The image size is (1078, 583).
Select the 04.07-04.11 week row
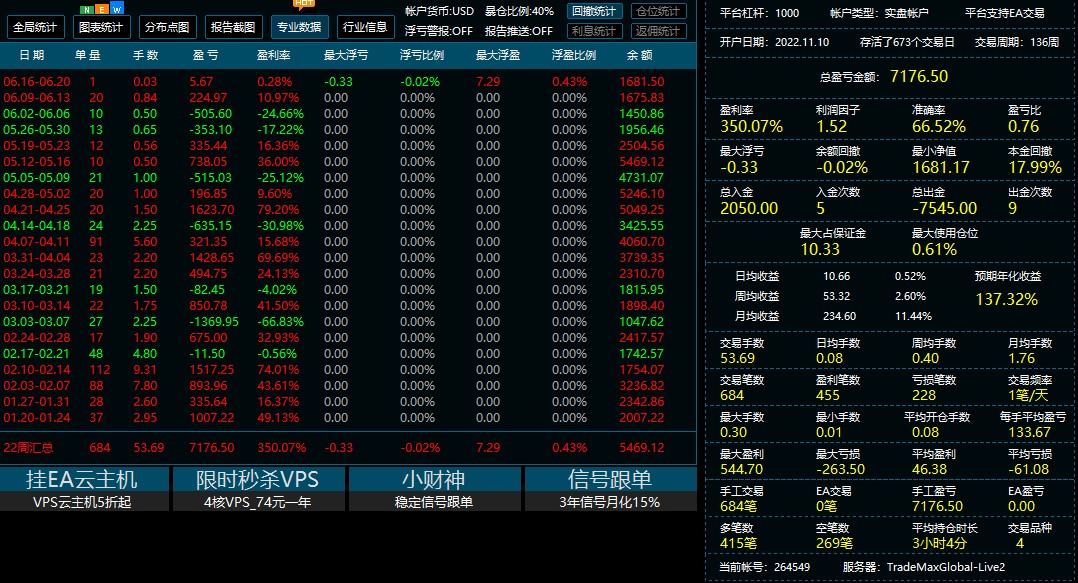point(348,241)
